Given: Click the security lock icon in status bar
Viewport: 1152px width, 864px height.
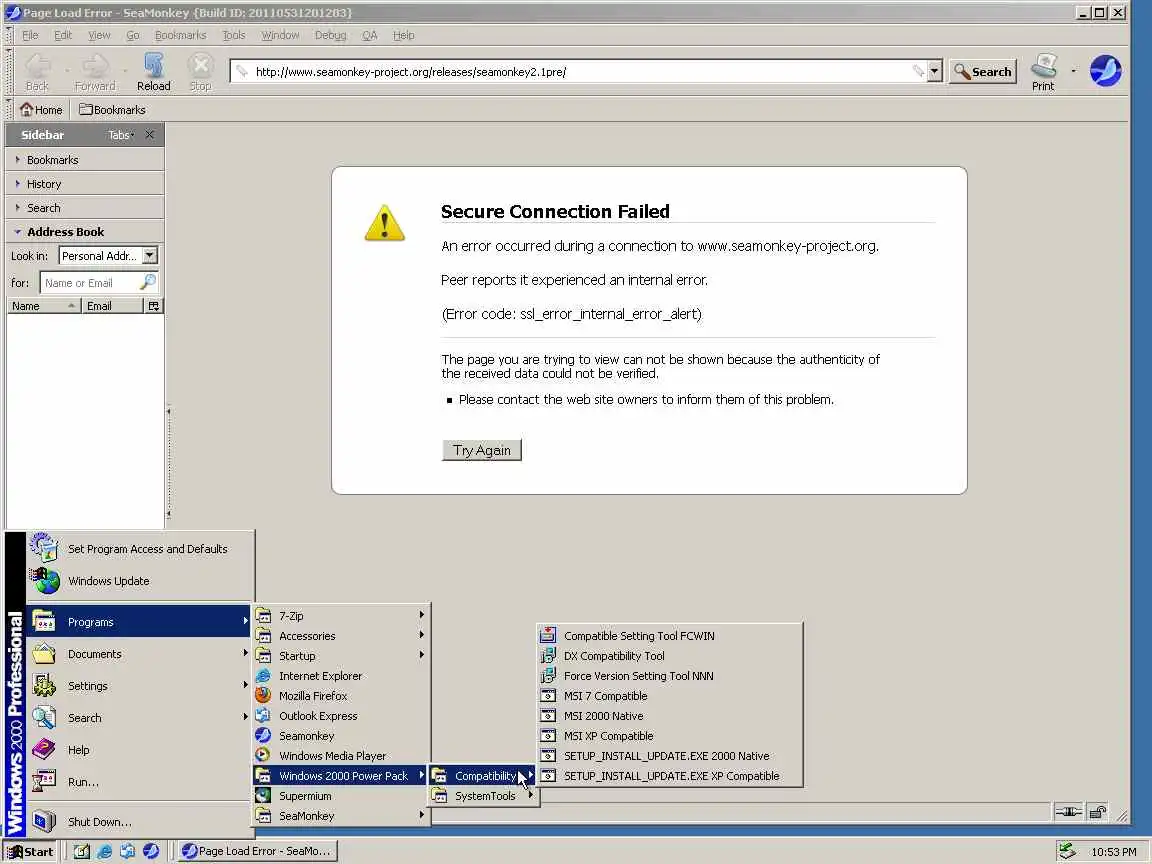Looking at the screenshot, I should pyautogui.click(x=1097, y=811).
